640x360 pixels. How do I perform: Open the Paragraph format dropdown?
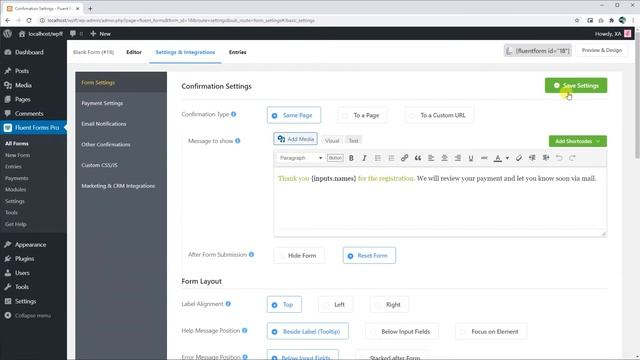point(300,158)
